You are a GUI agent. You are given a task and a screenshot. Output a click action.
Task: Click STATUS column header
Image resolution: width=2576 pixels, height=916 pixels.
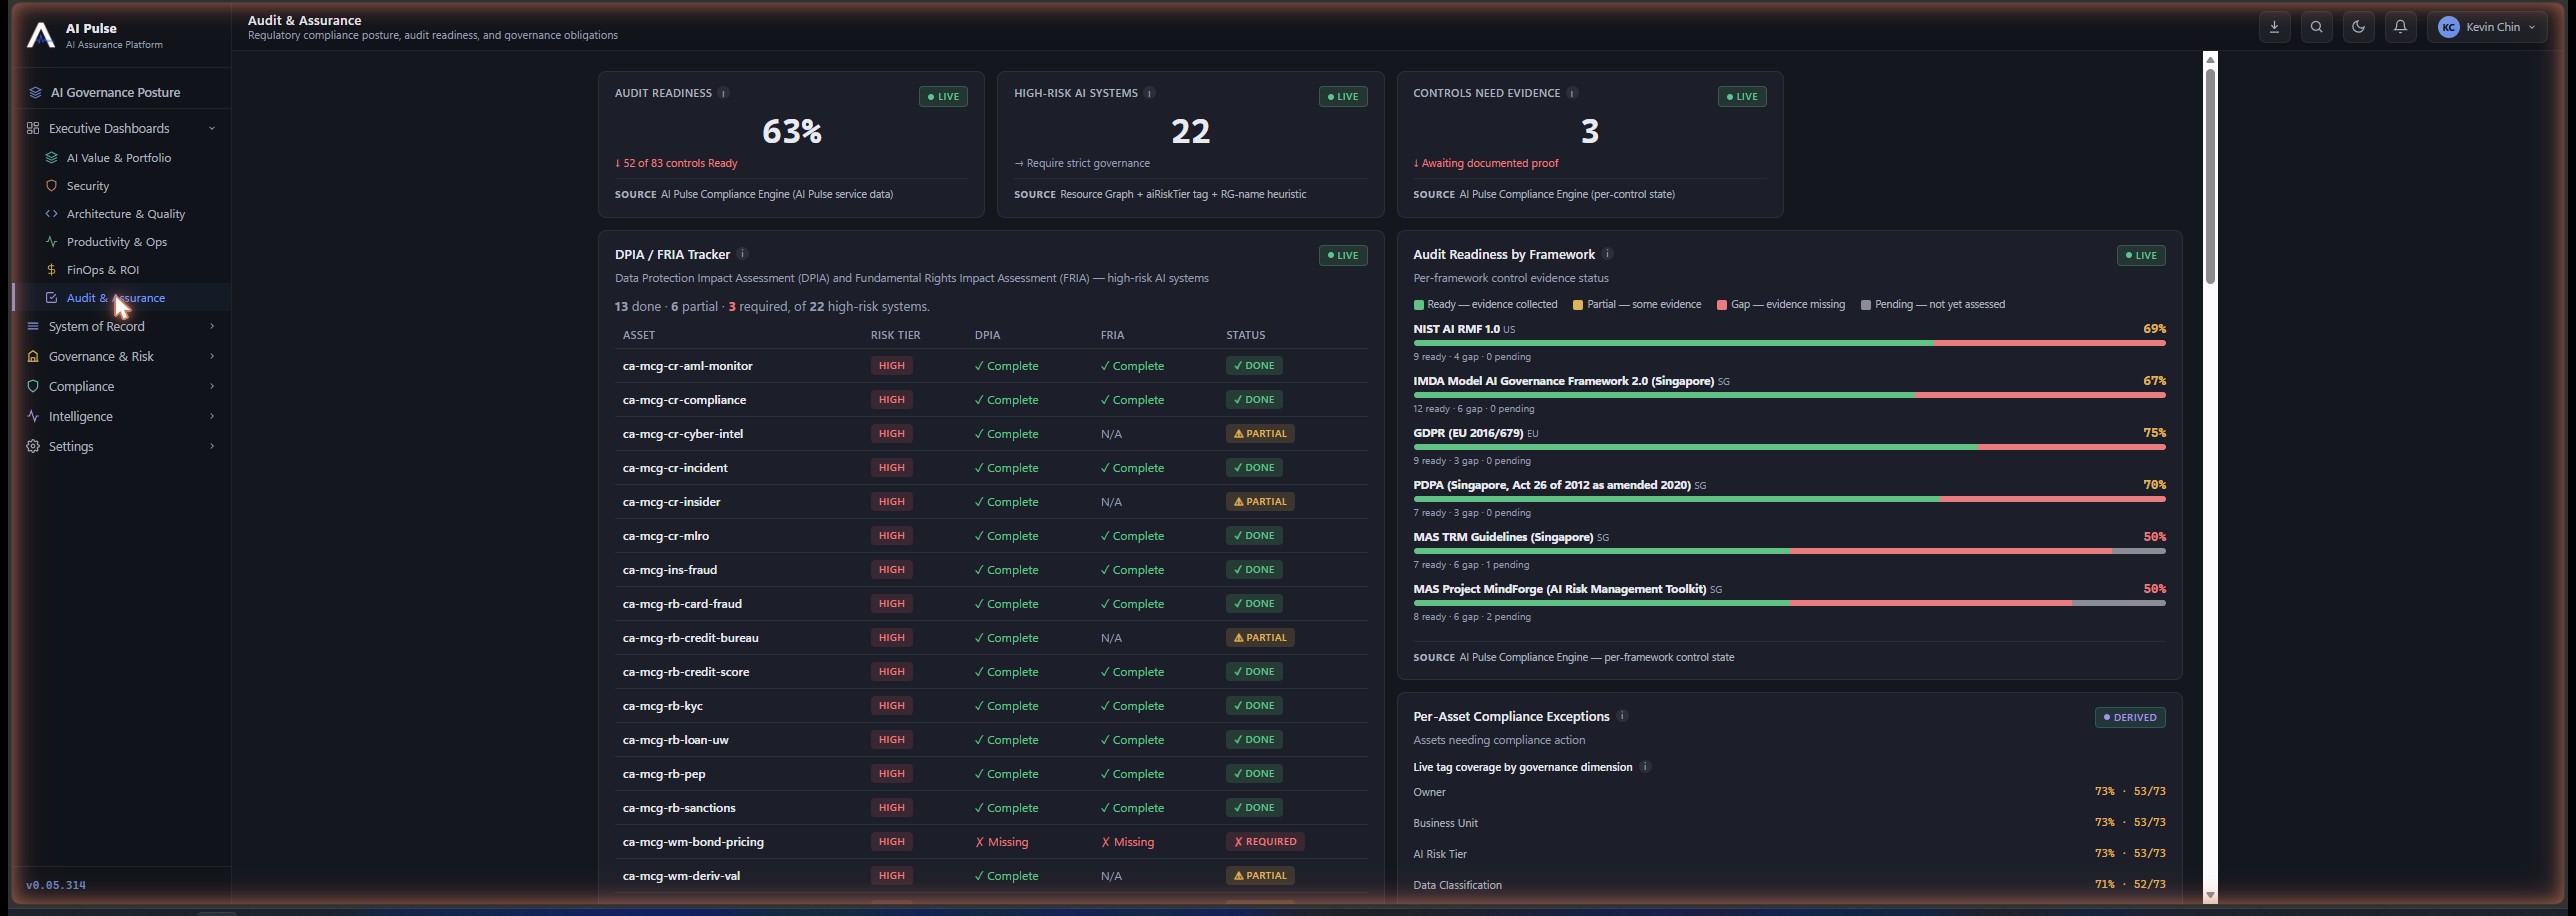1245,335
